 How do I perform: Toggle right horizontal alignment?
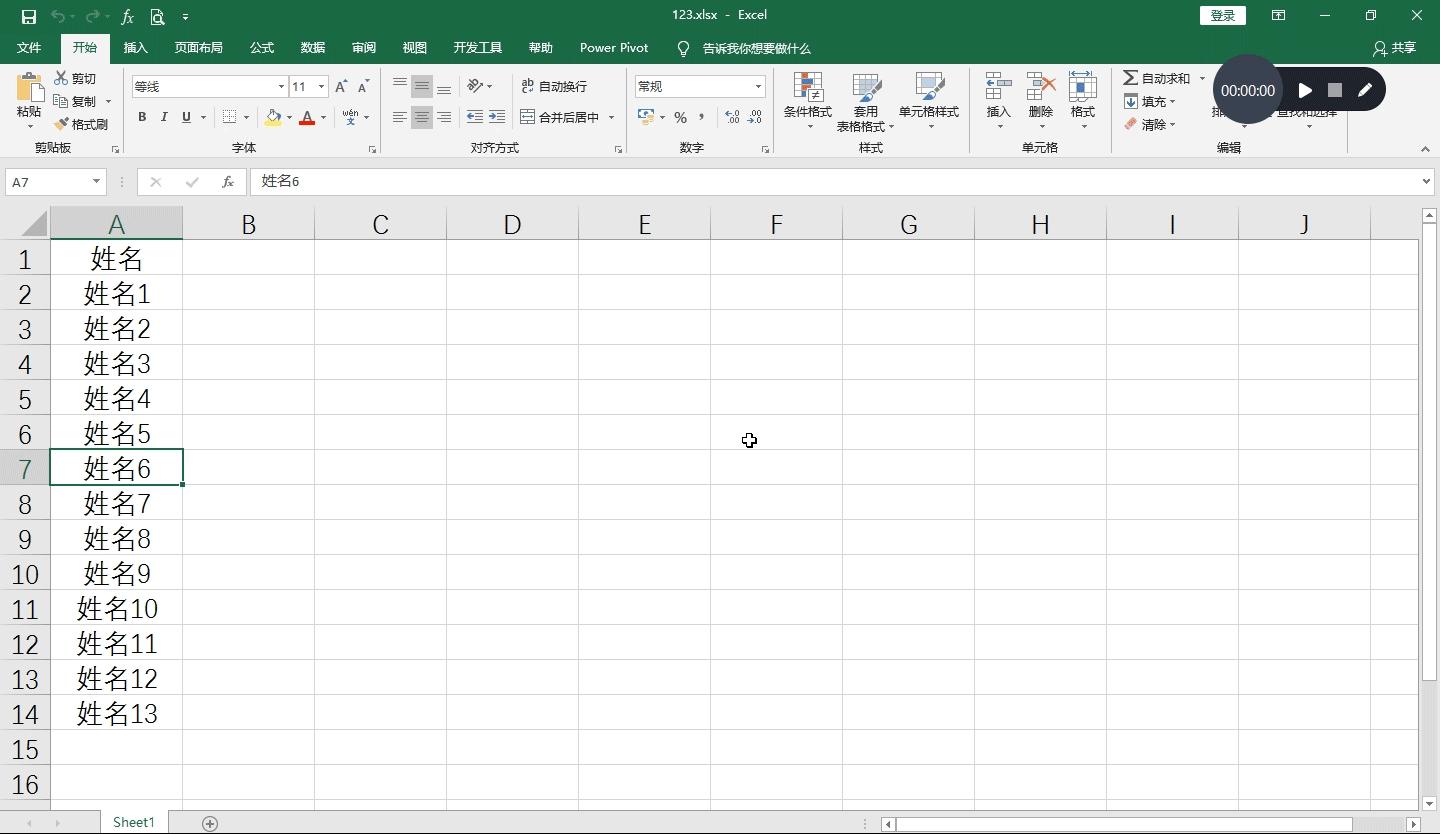click(444, 117)
